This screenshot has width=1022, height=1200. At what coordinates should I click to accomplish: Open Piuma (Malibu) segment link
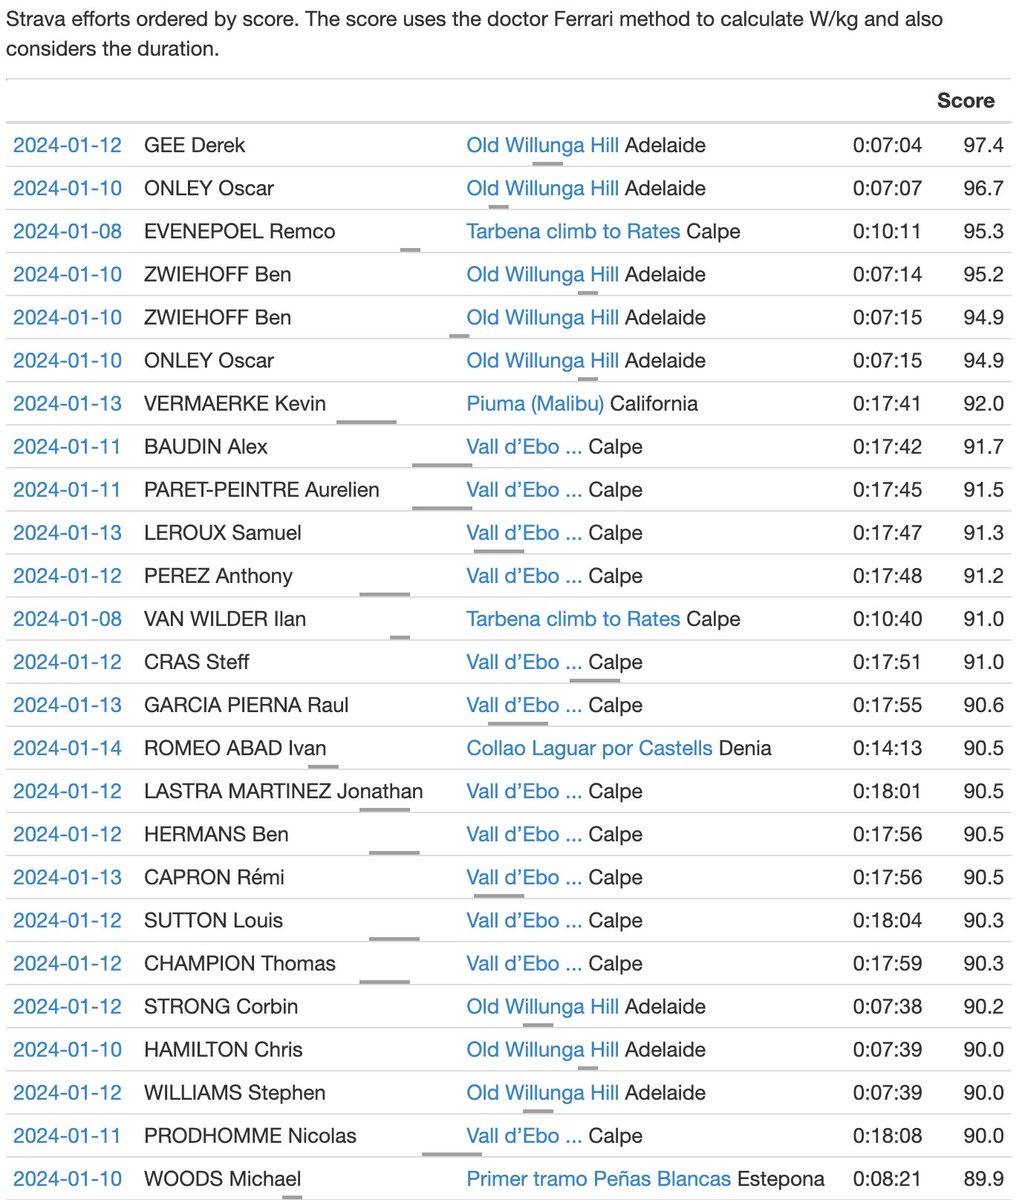point(535,403)
